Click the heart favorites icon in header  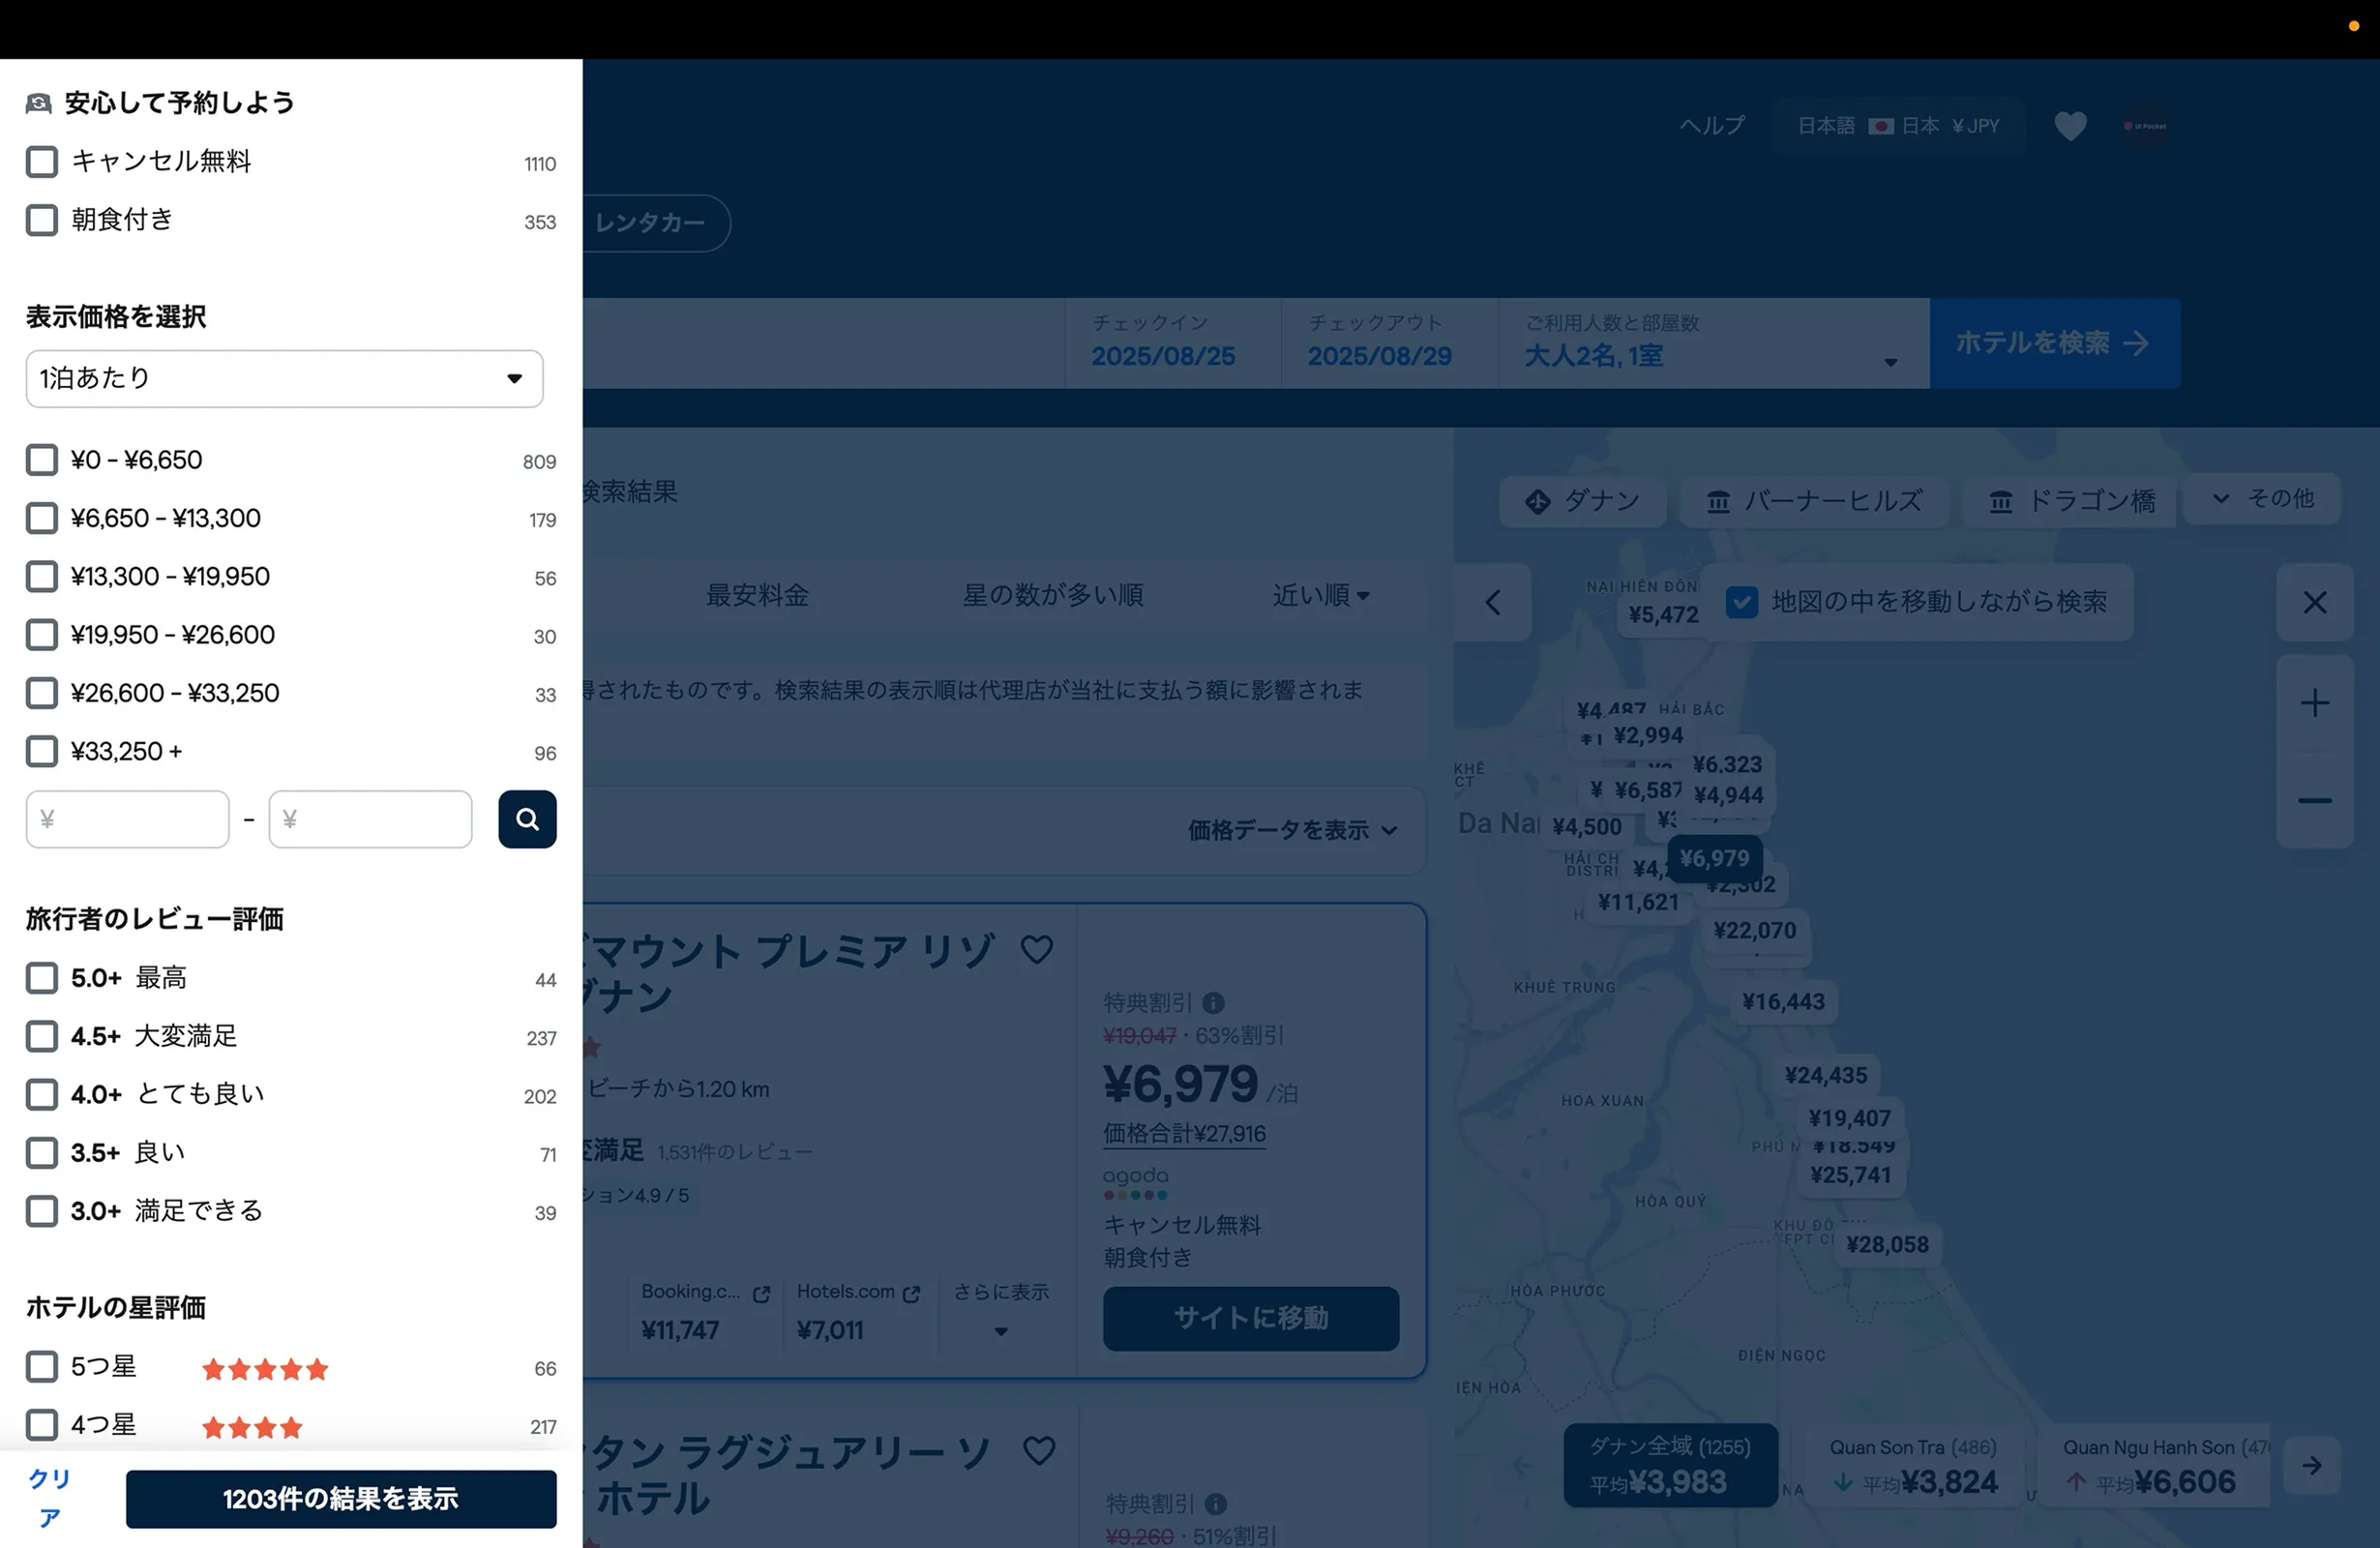(x=2070, y=126)
